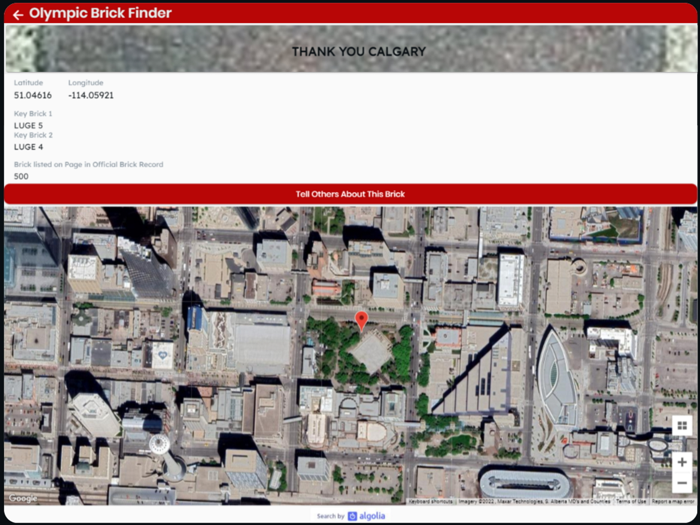700x525 pixels.
Task: Select the longitude value -114.05921
Action: click(91, 95)
